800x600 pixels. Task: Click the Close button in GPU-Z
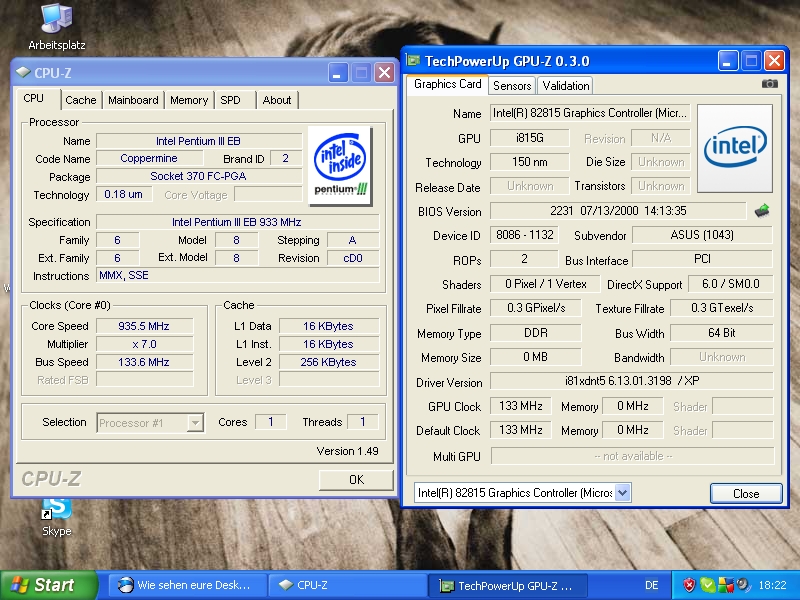[x=746, y=493]
